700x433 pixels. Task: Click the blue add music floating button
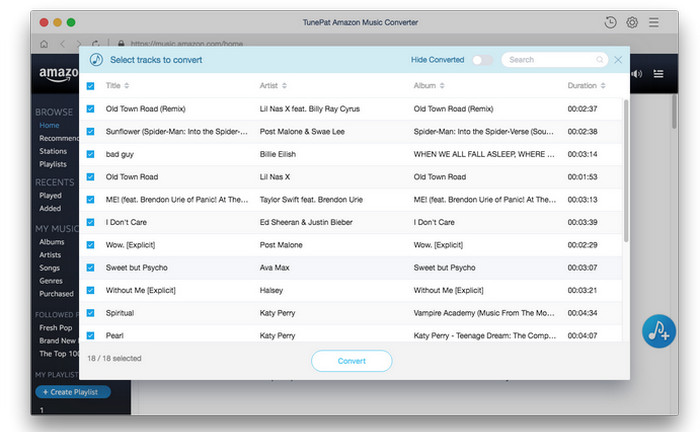[658, 331]
